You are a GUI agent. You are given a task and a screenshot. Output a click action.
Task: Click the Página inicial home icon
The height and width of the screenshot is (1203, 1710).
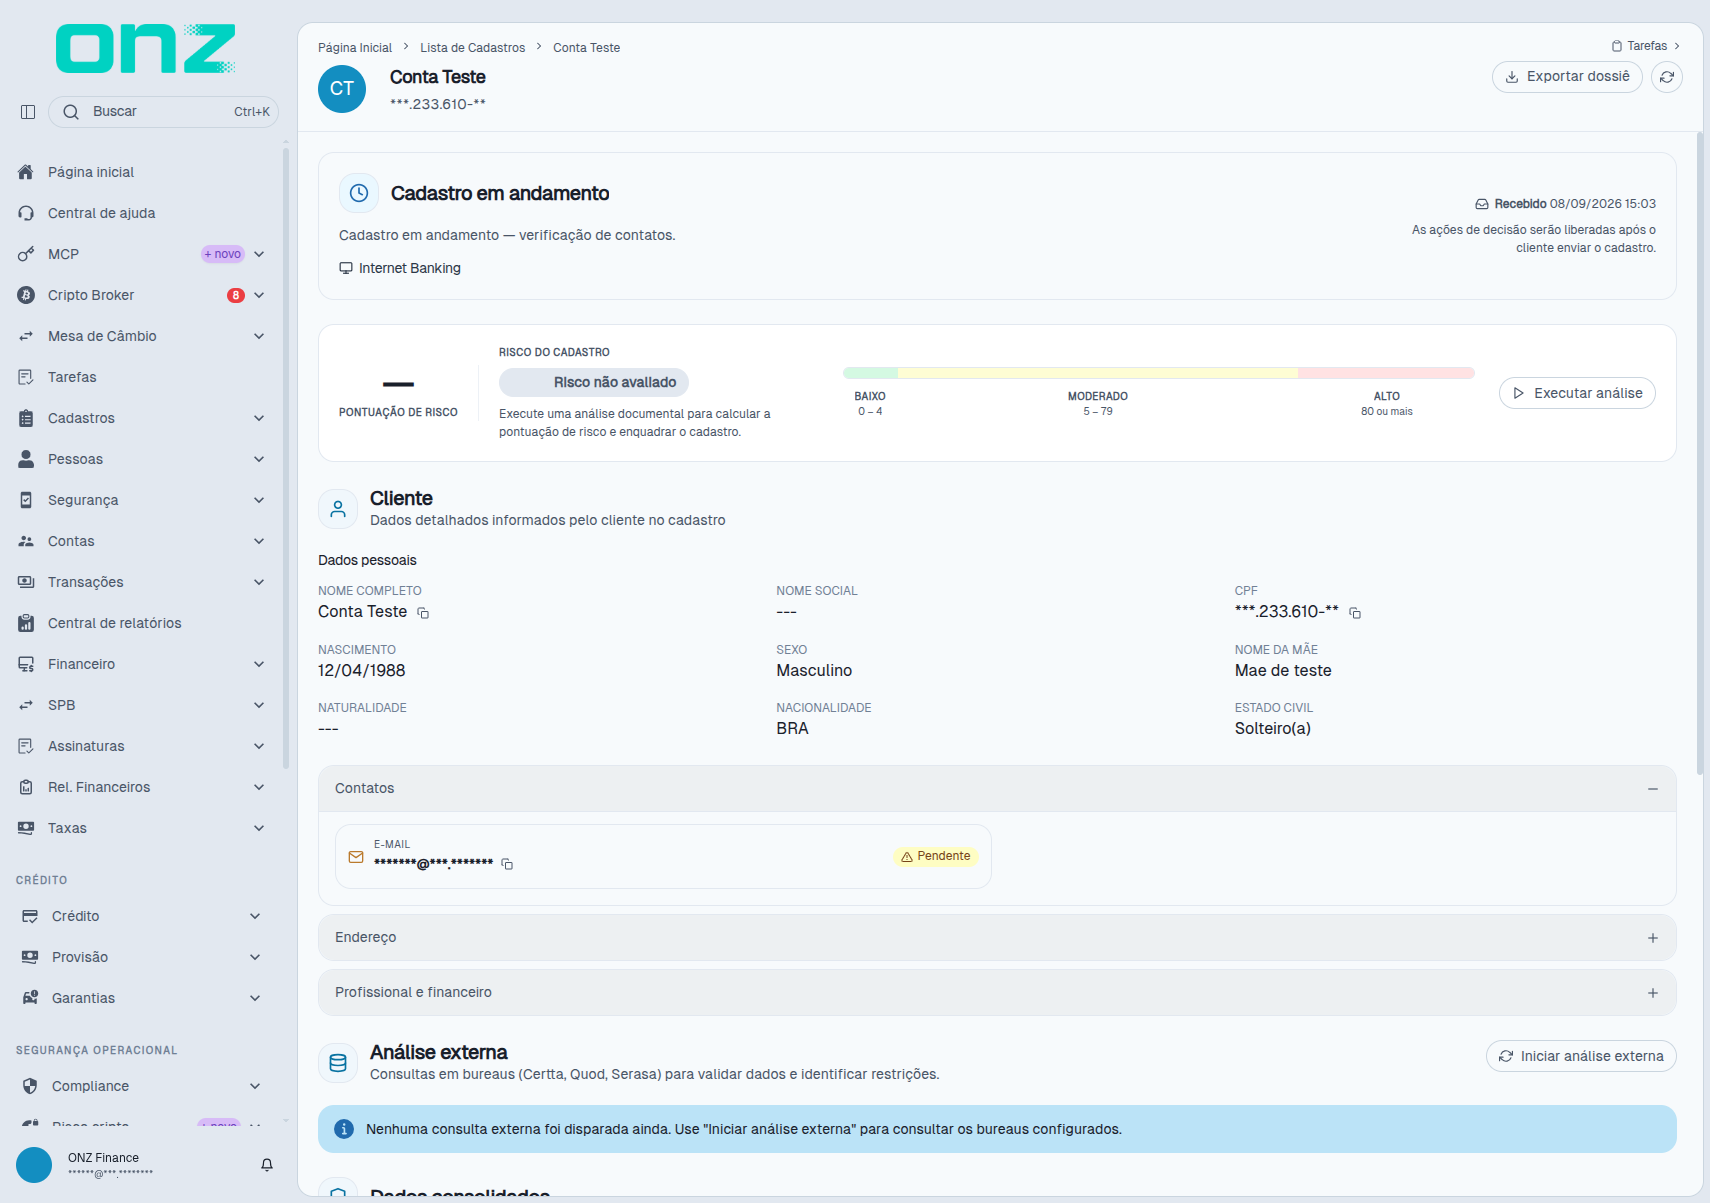(x=26, y=172)
